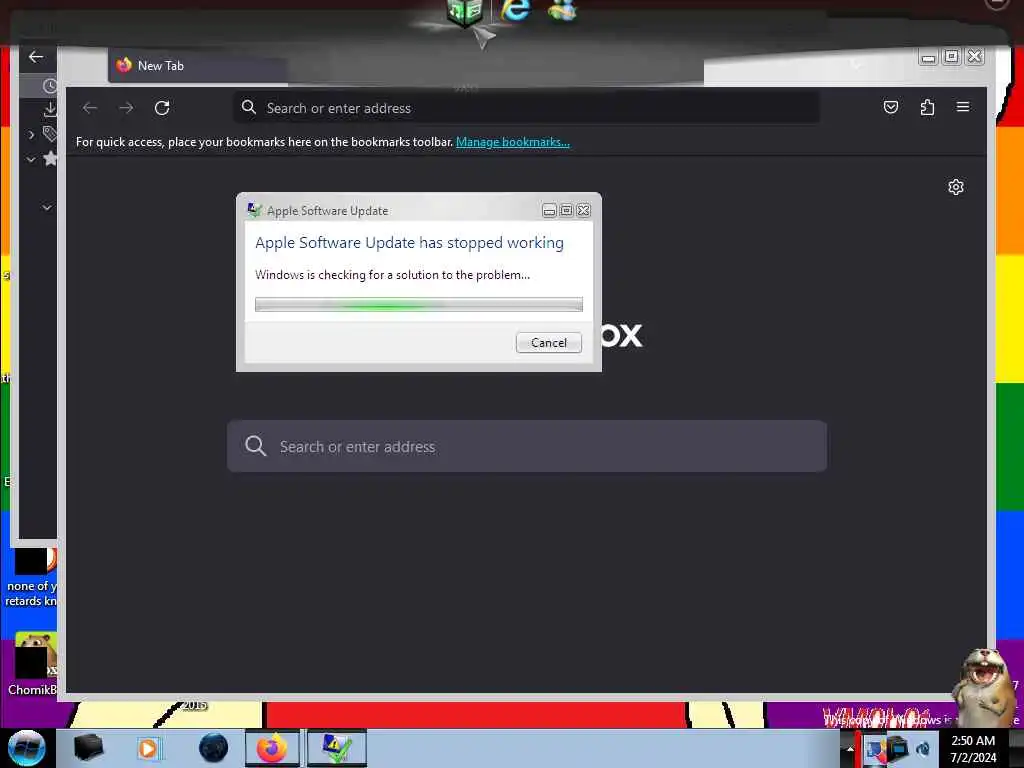Open the Windows Start orb
Image resolution: width=1024 pixels, height=768 pixels.
pyautogui.click(x=26, y=748)
